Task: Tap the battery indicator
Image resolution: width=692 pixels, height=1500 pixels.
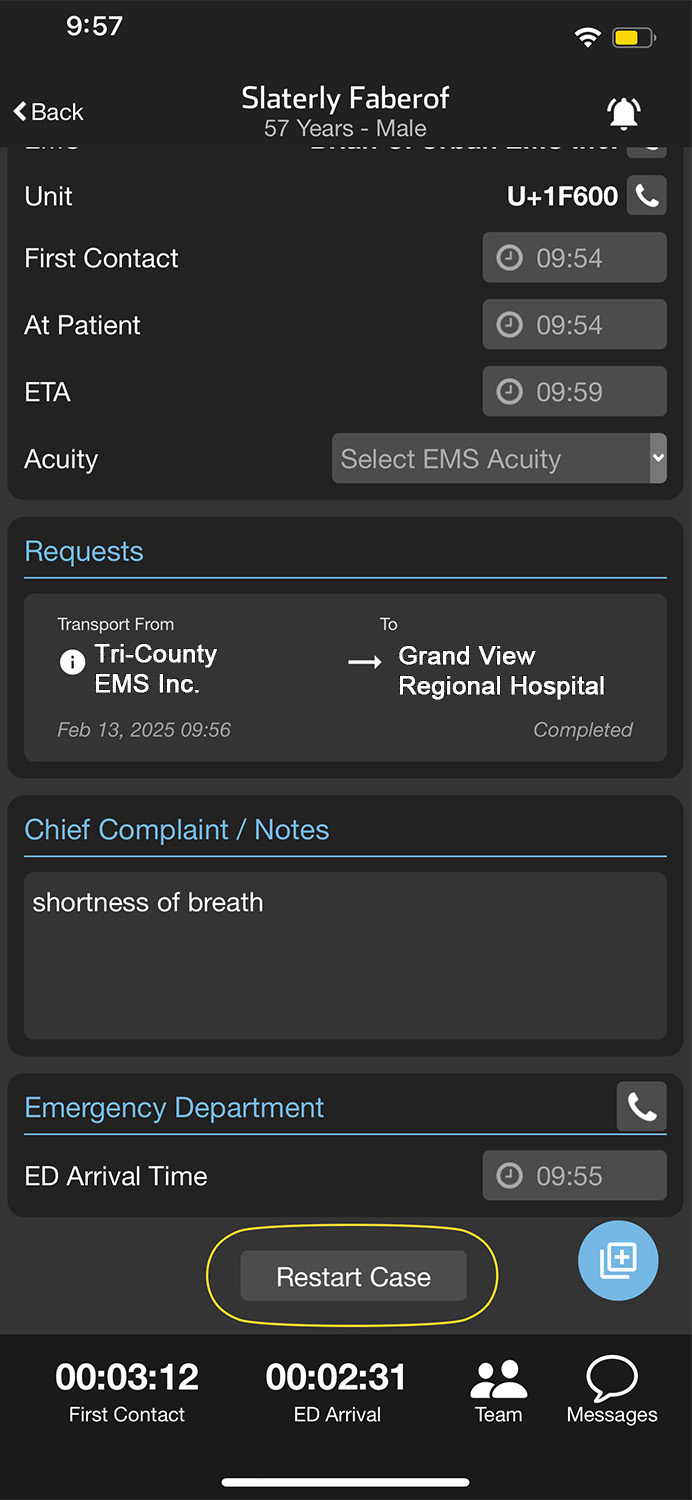Action: pyautogui.click(x=631, y=36)
